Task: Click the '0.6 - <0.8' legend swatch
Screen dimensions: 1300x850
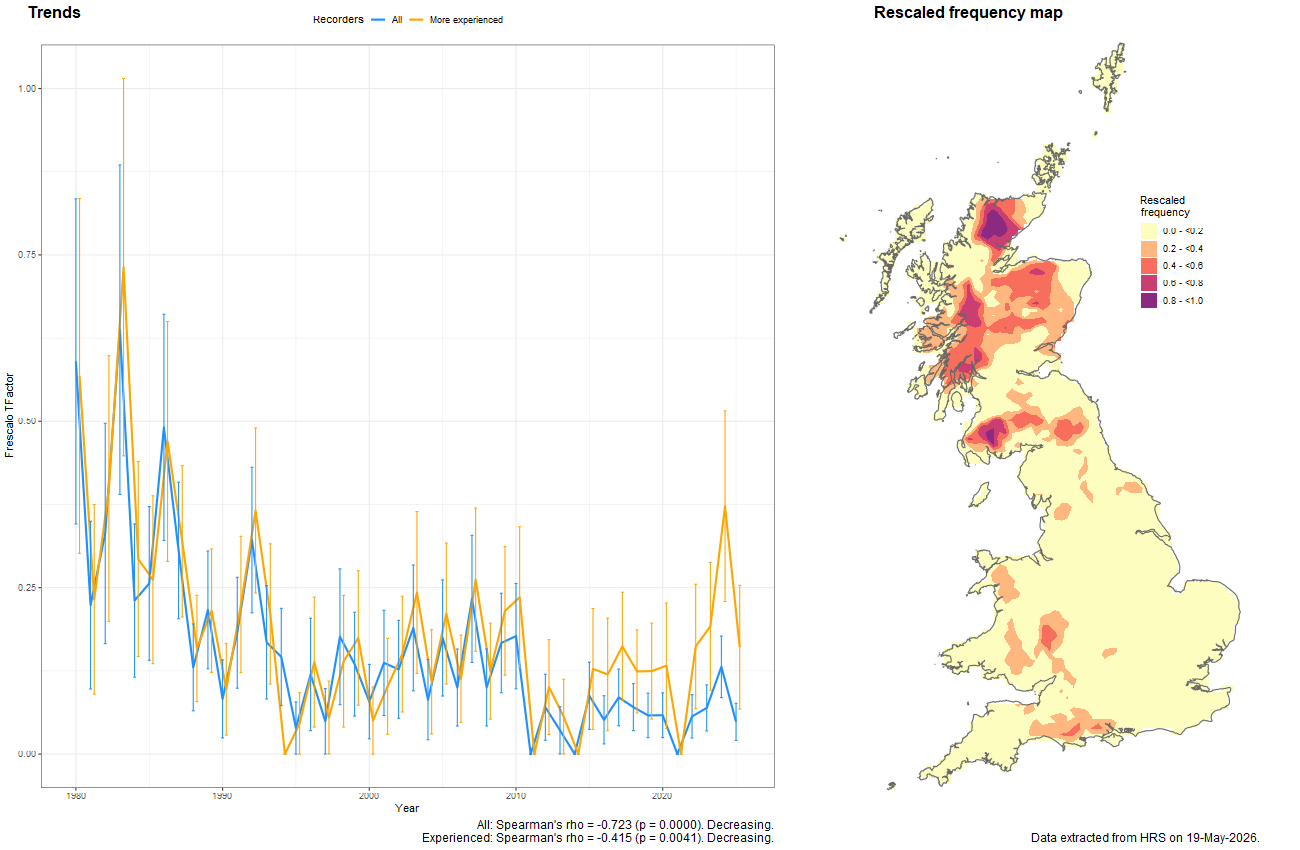Action: (x=1149, y=283)
